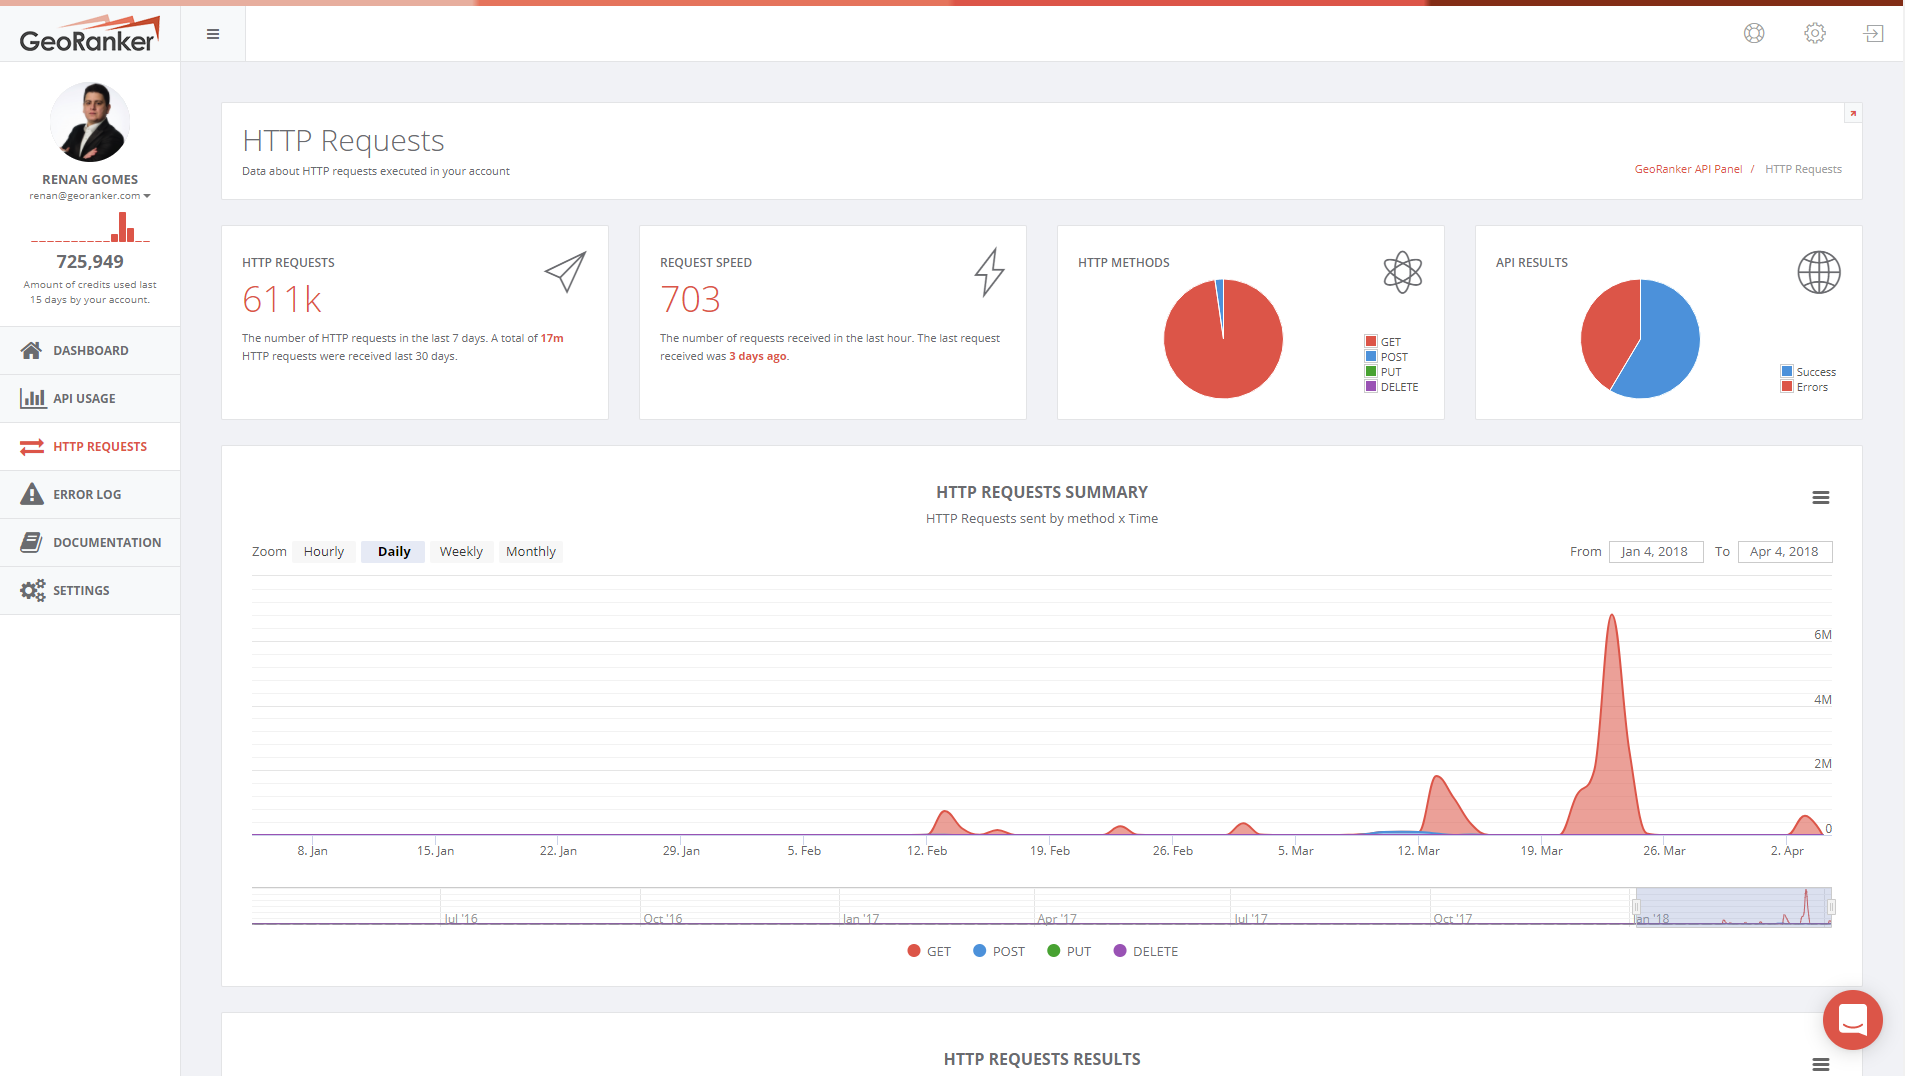Click the lightning bolt Request Speed icon
This screenshot has width=1905, height=1076.
989,272
